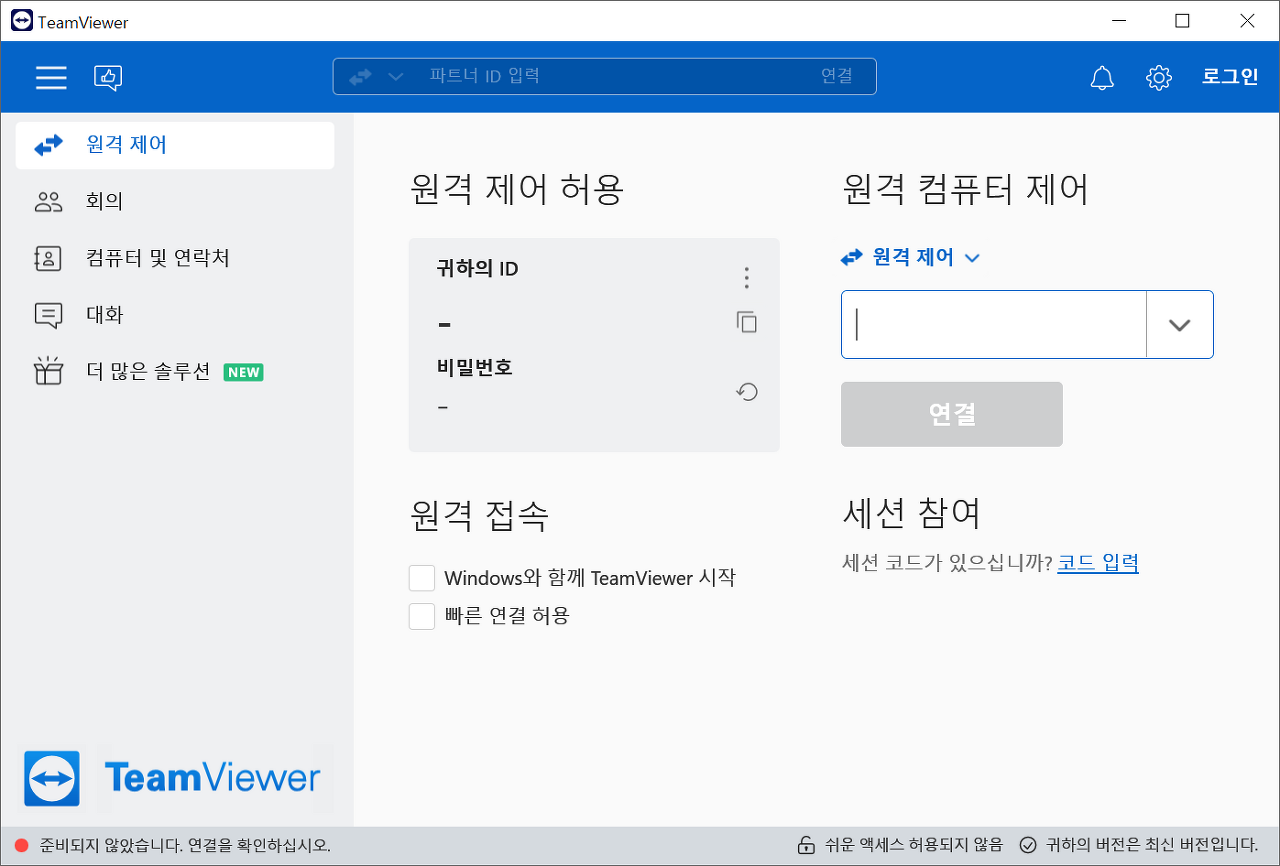Open the three-dot menu in the ID card
This screenshot has height=866, width=1280.
pyautogui.click(x=746, y=278)
